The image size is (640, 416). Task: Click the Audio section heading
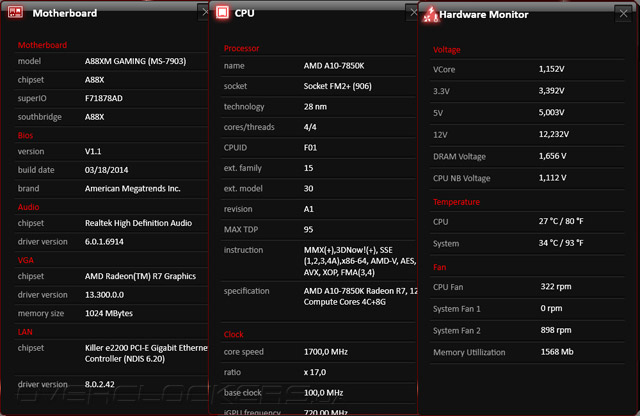[28, 207]
